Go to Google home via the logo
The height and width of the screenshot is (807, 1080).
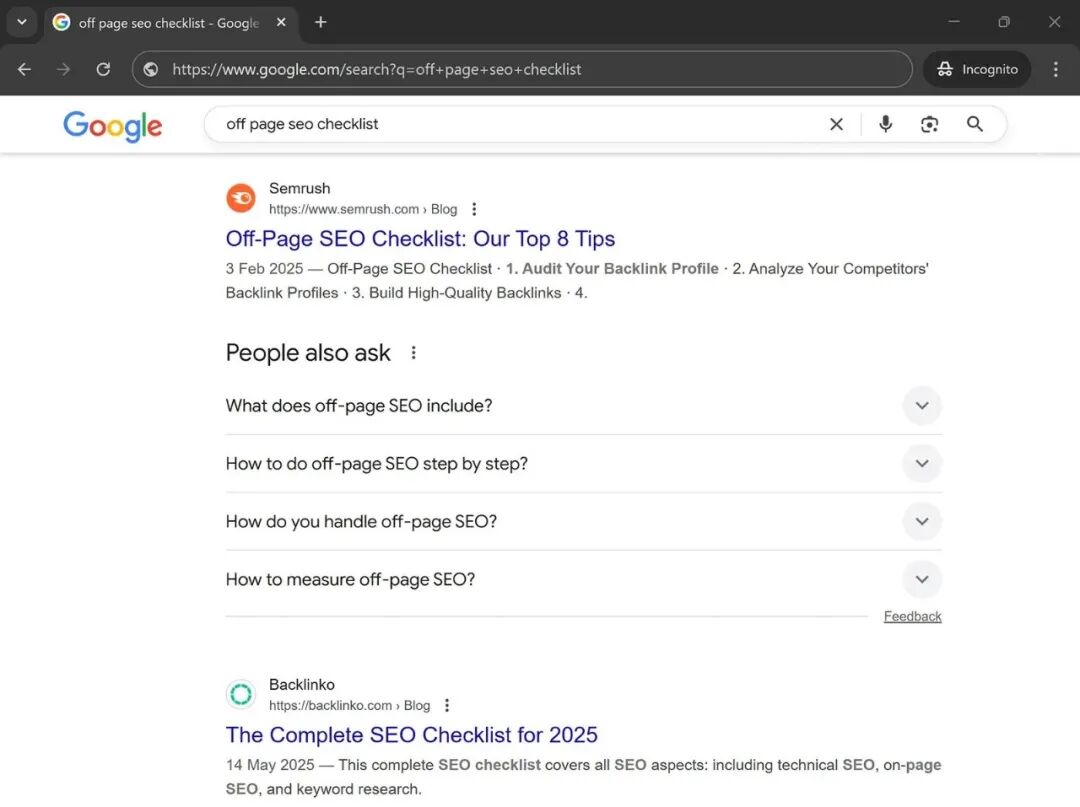[x=113, y=126]
